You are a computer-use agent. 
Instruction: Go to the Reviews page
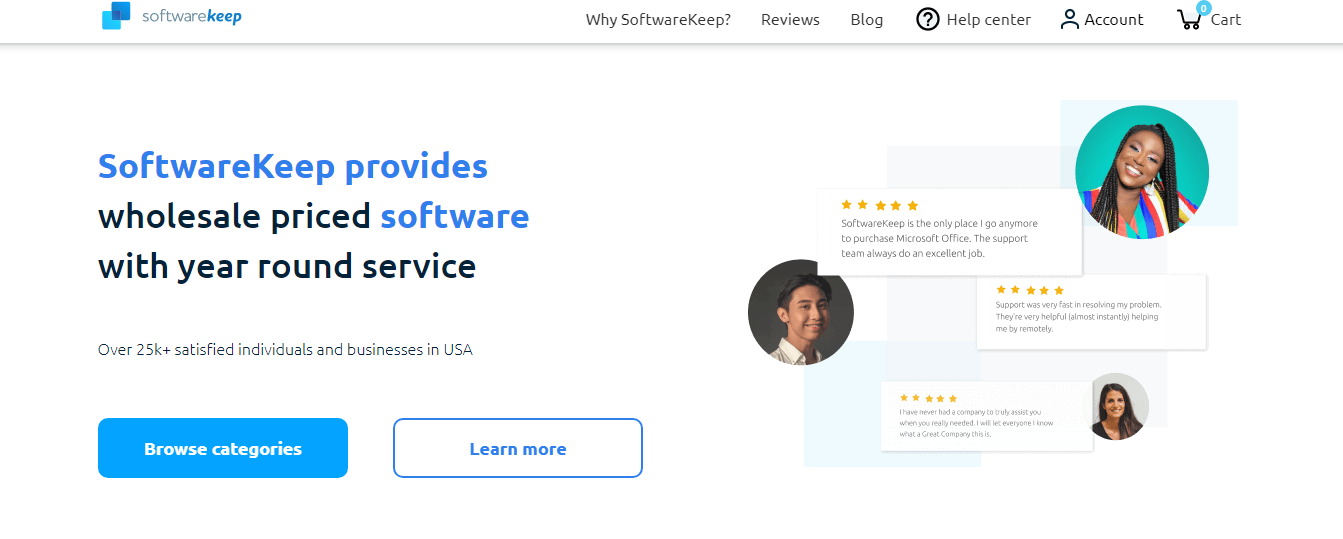(790, 20)
